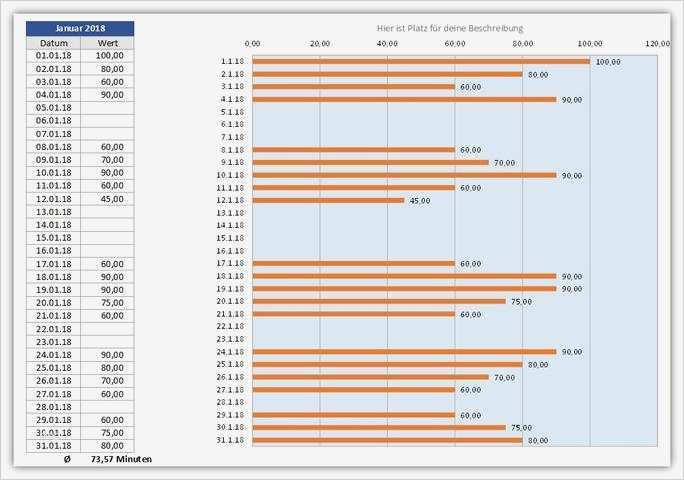The image size is (684, 480).
Task: Select the date cell 06.01.18
Action: (54, 121)
